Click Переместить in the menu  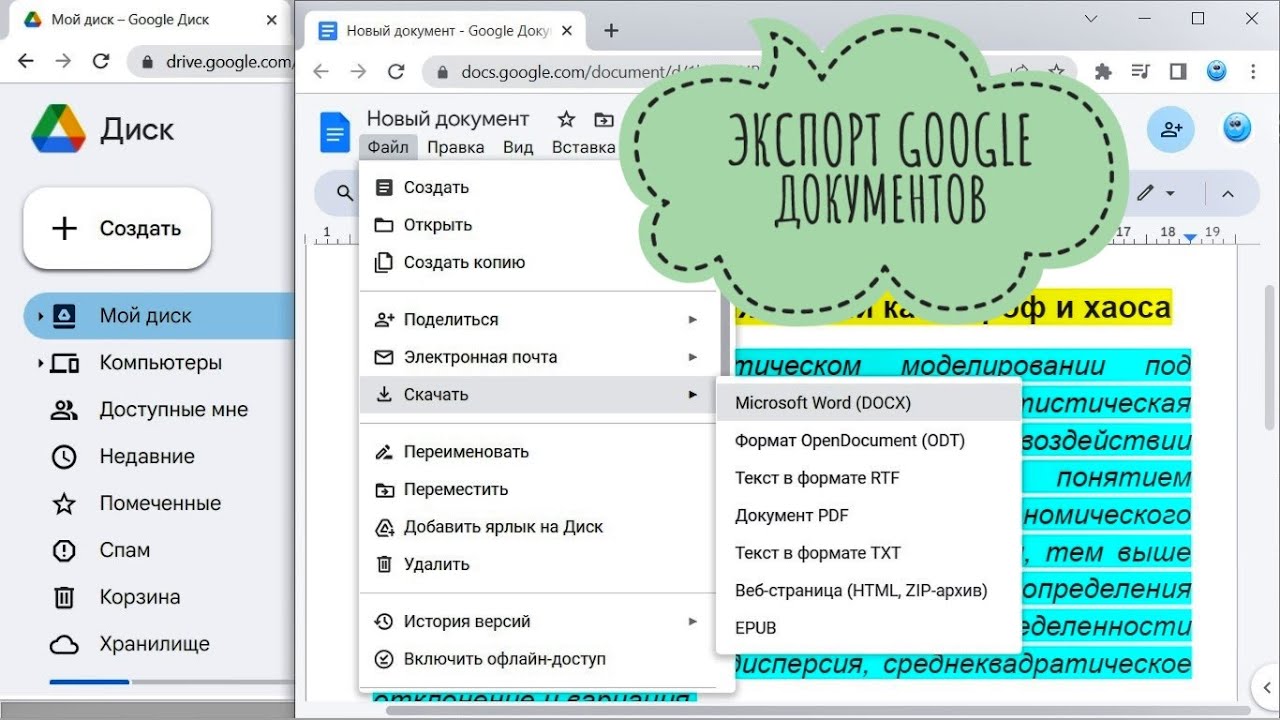pyautogui.click(x=539, y=489)
